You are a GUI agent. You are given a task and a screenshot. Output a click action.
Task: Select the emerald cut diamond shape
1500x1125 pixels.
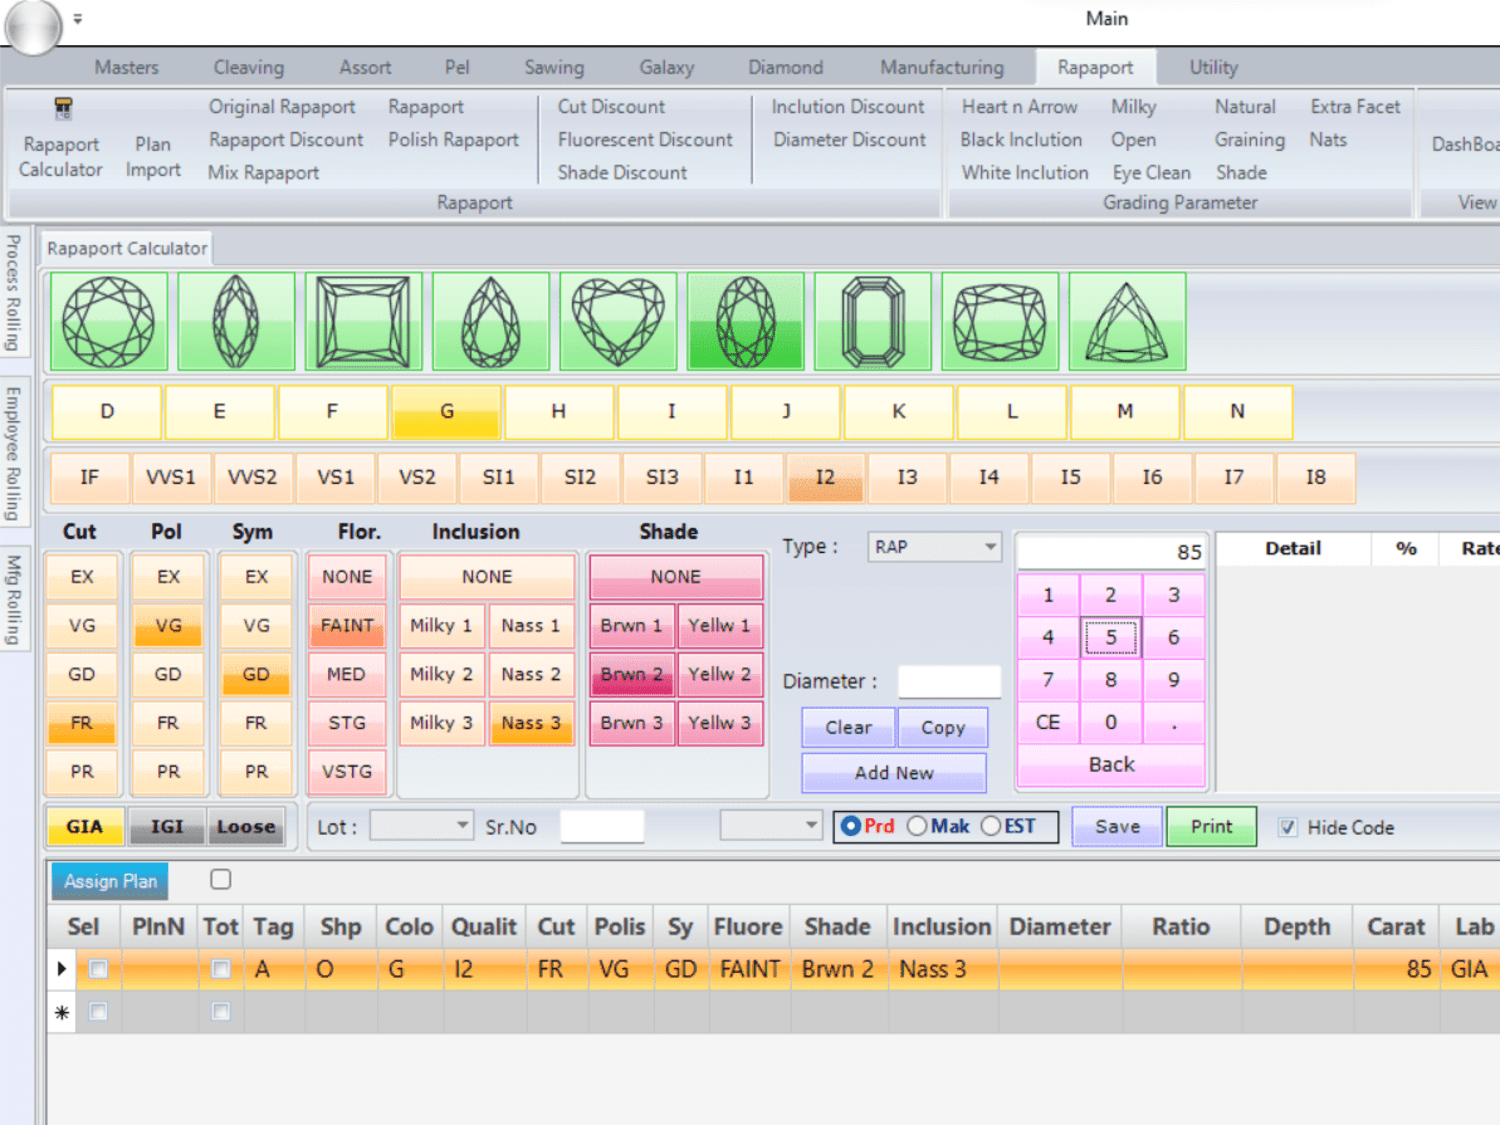click(873, 322)
